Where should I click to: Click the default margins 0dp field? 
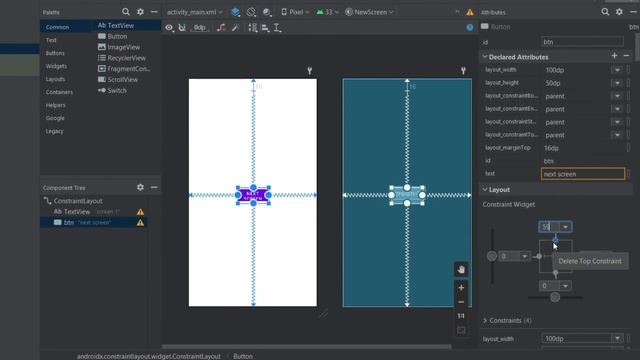click(200, 28)
